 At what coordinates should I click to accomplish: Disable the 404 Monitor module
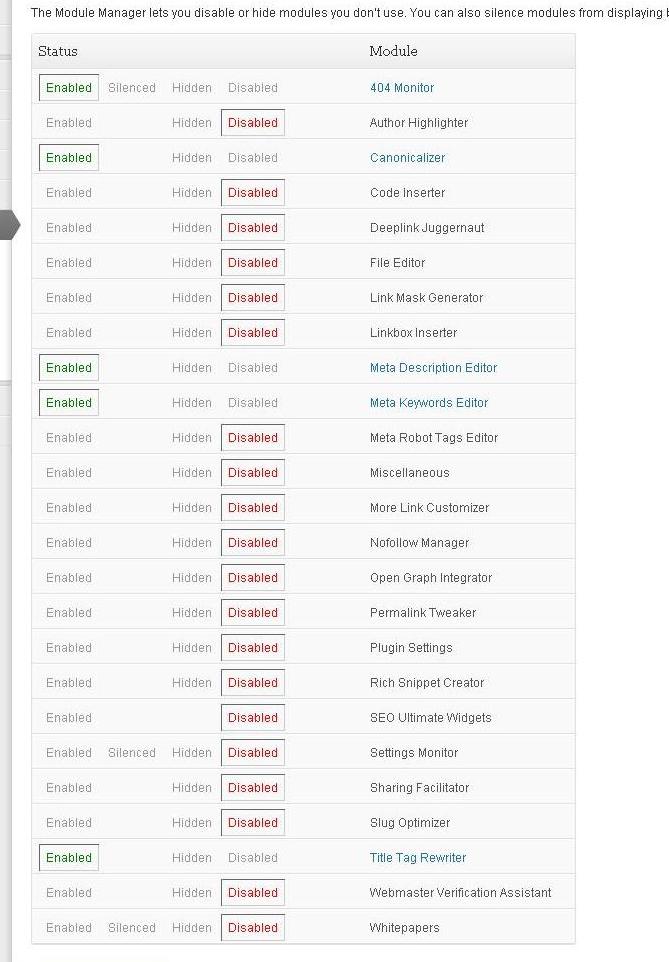point(252,88)
